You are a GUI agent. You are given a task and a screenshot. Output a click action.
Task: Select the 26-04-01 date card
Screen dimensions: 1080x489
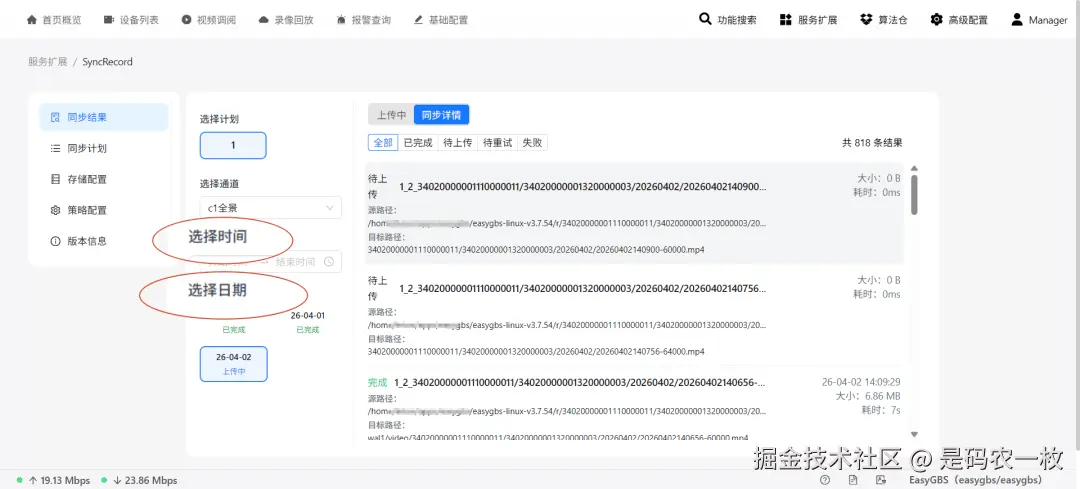click(x=307, y=322)
